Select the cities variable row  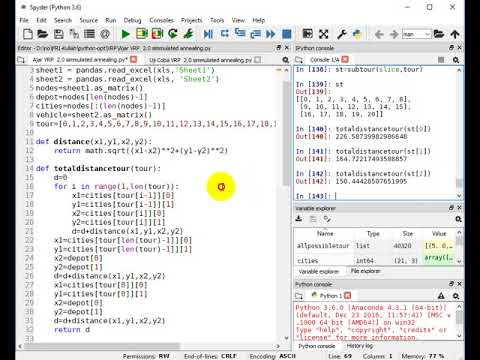click(x=375, y=259)
